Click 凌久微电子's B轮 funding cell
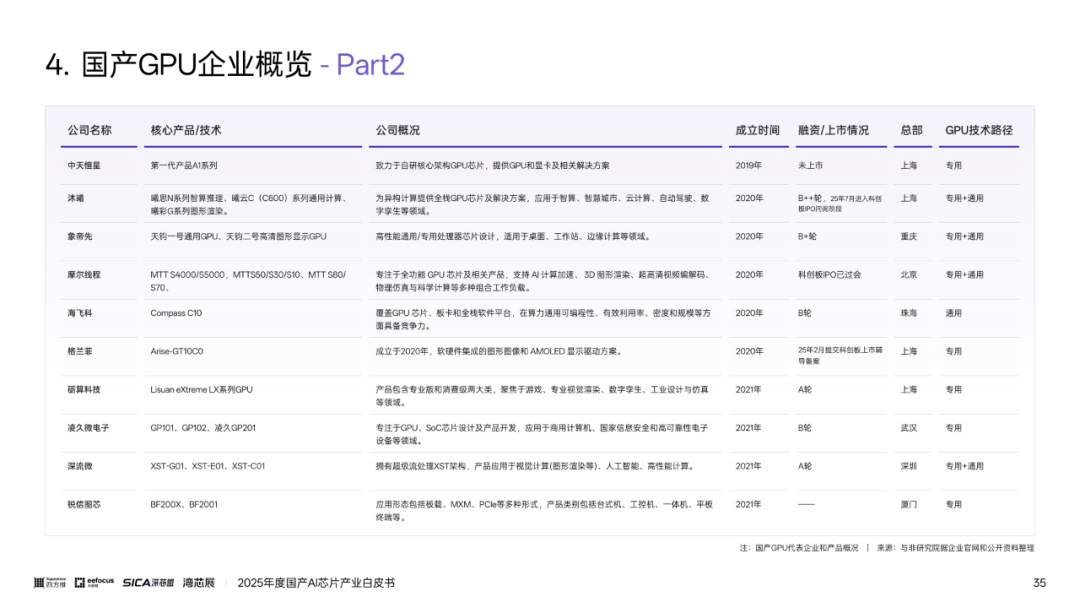The width and height of the screenshot is (1080, 608). pos(805,428)
